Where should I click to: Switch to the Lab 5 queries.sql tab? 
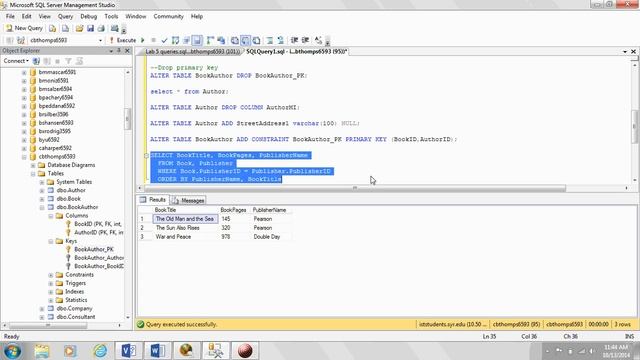click(192, 51)
